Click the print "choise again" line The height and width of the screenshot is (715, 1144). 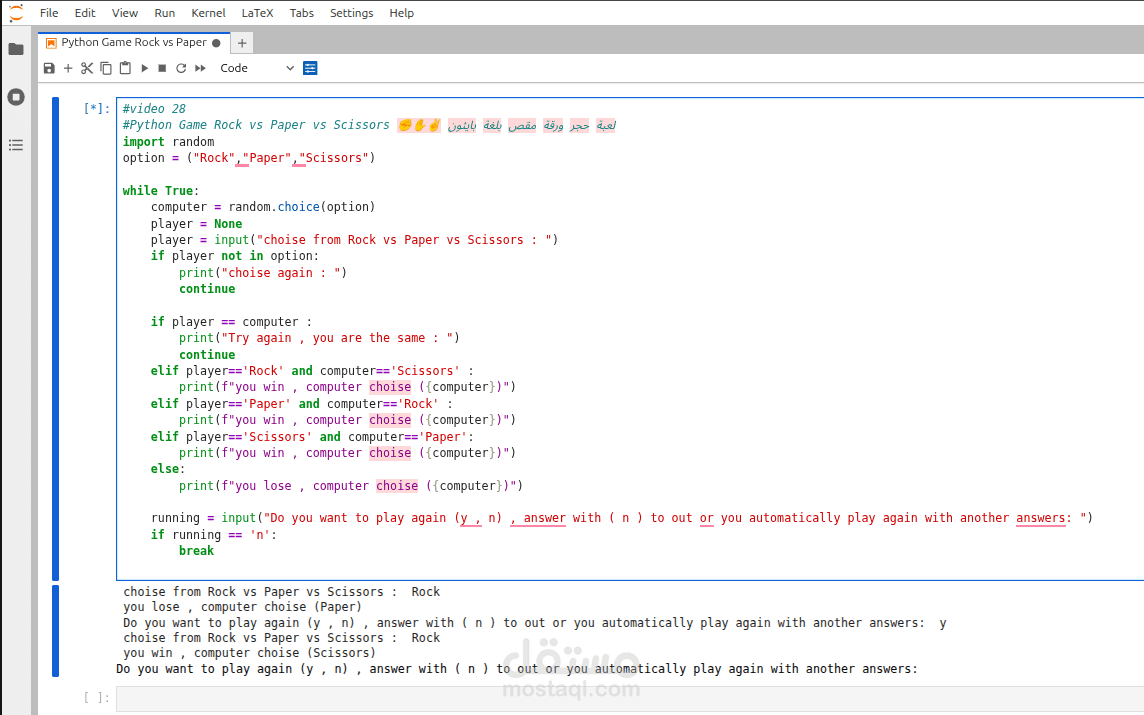click(x=263, y=273)
